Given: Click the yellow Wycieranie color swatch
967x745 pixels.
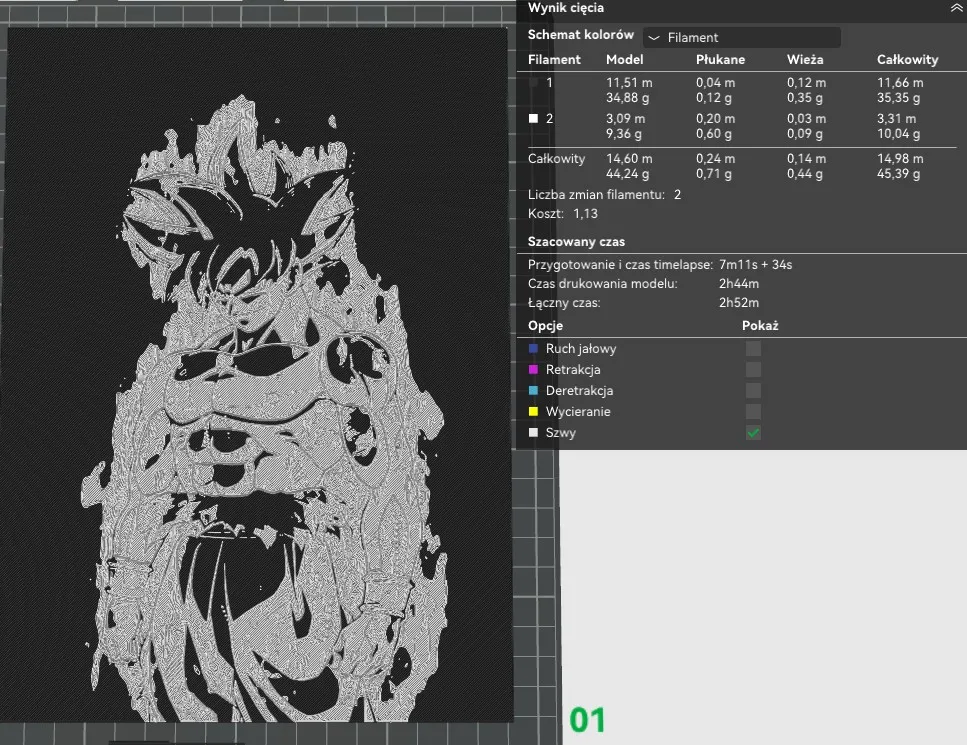Looking at the screenshot, I should pos(533,411).
